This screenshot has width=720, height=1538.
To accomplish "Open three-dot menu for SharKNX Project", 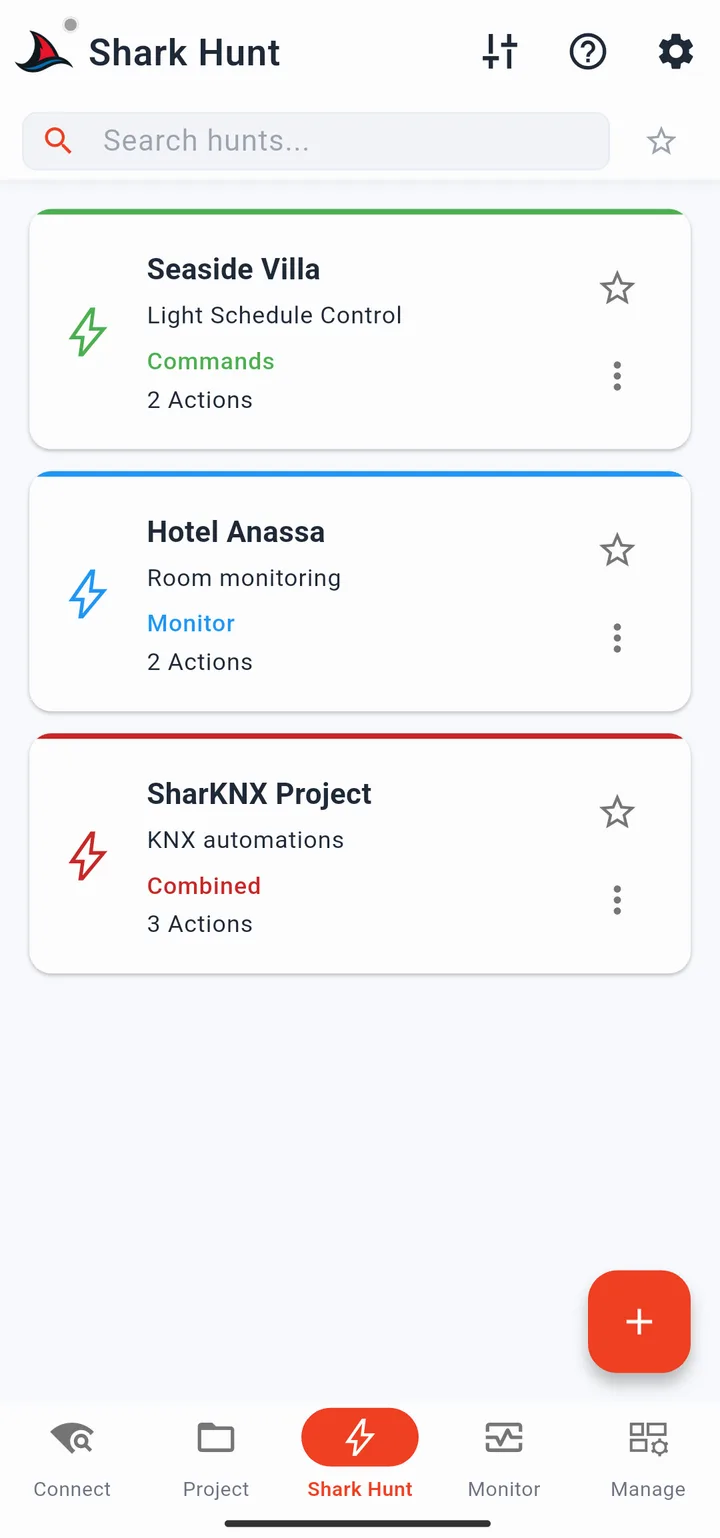I will (x=617, y=900).
